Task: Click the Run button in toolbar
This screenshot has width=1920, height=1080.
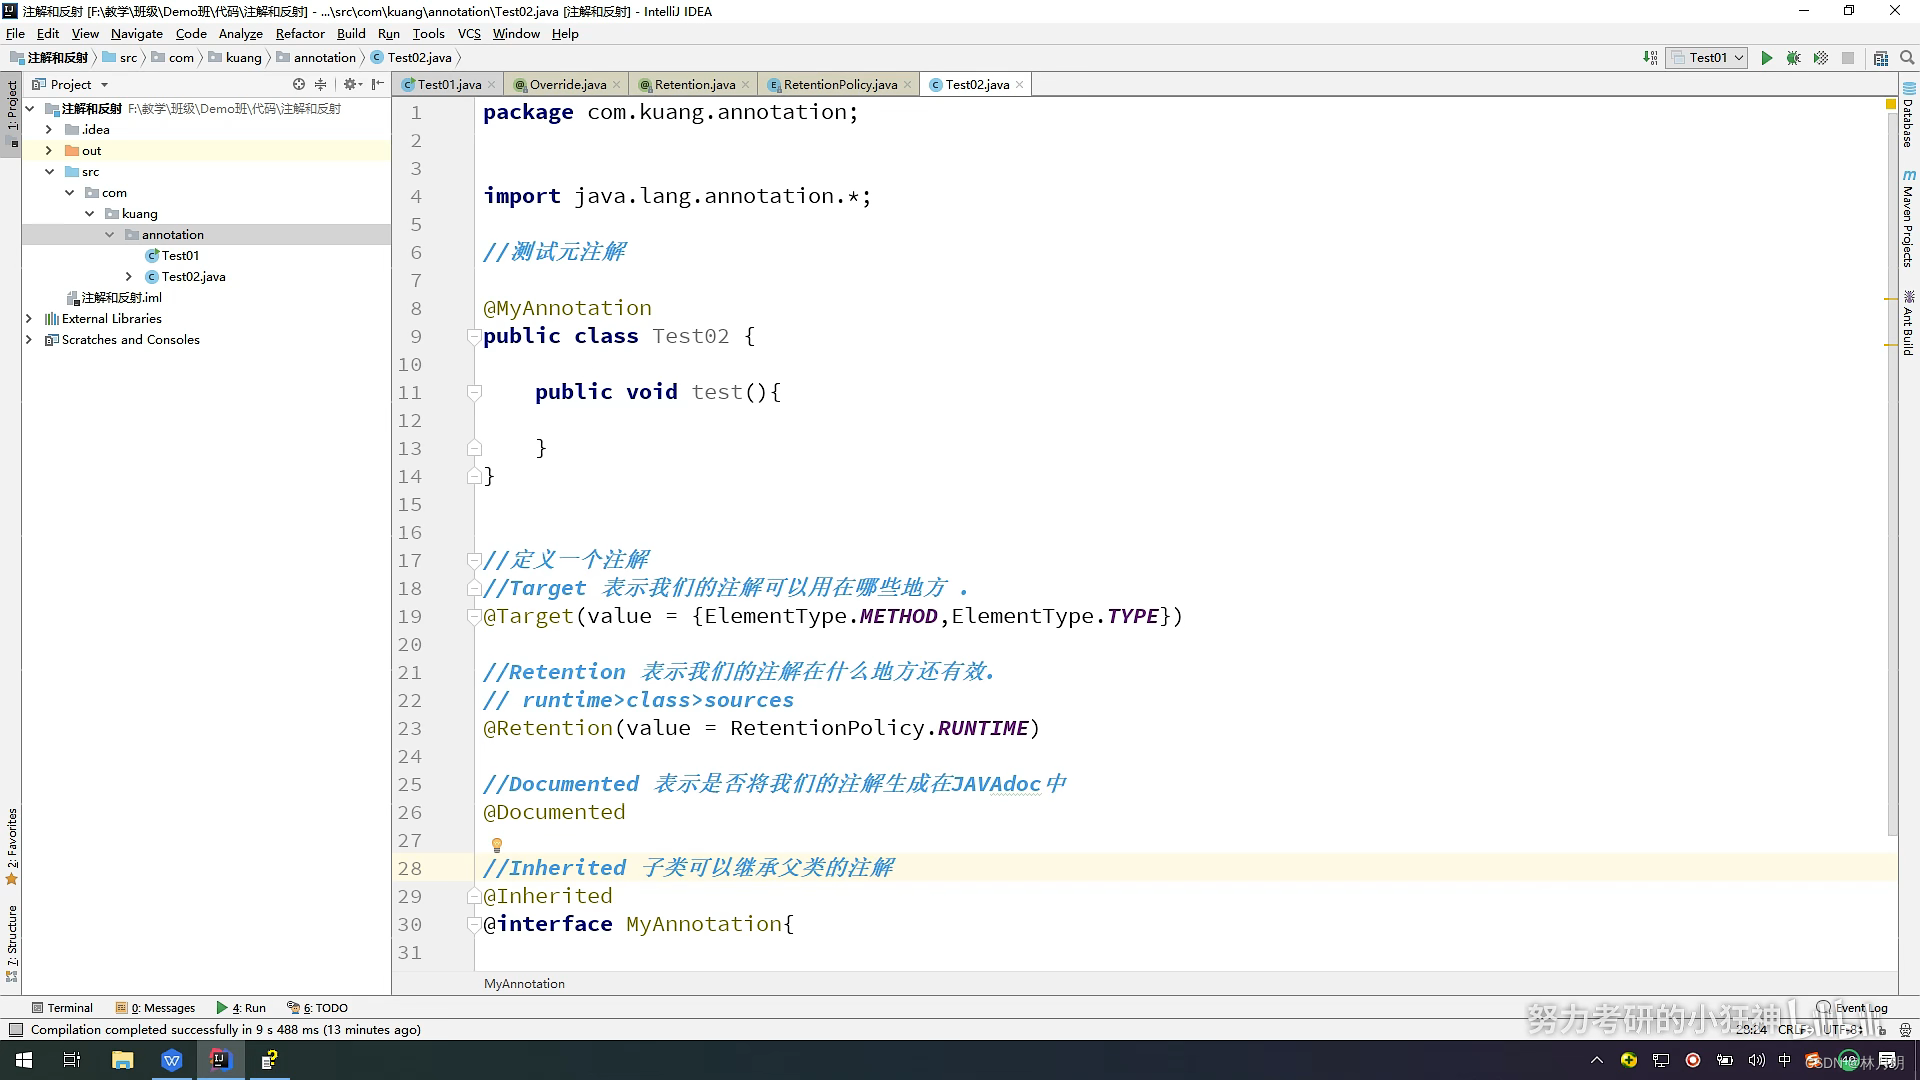Action: [1766, 58]
